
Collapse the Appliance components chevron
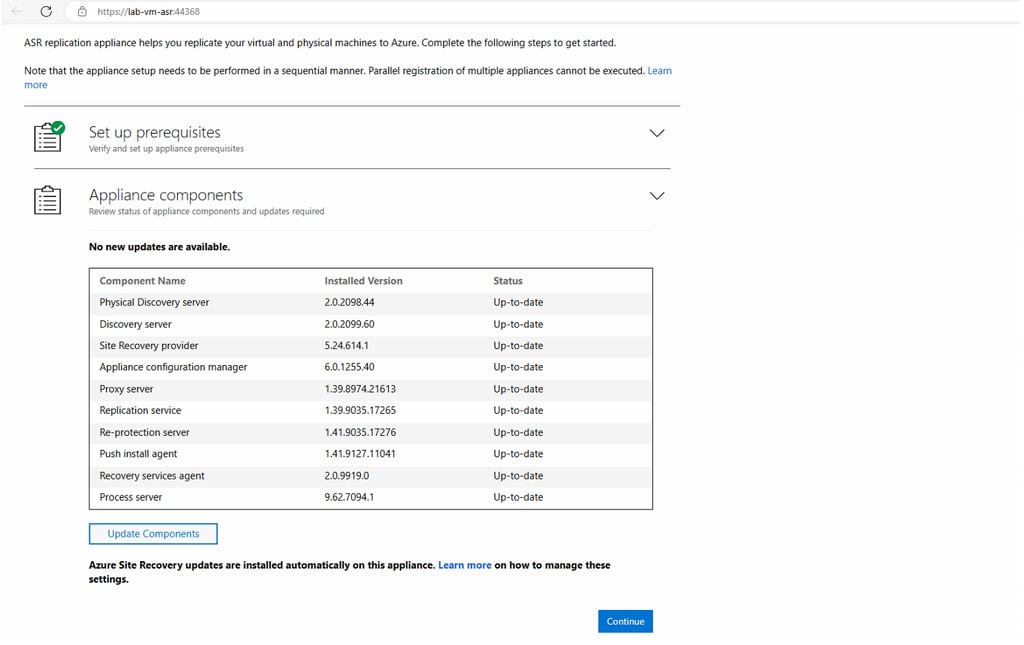(x=657, y=196)
